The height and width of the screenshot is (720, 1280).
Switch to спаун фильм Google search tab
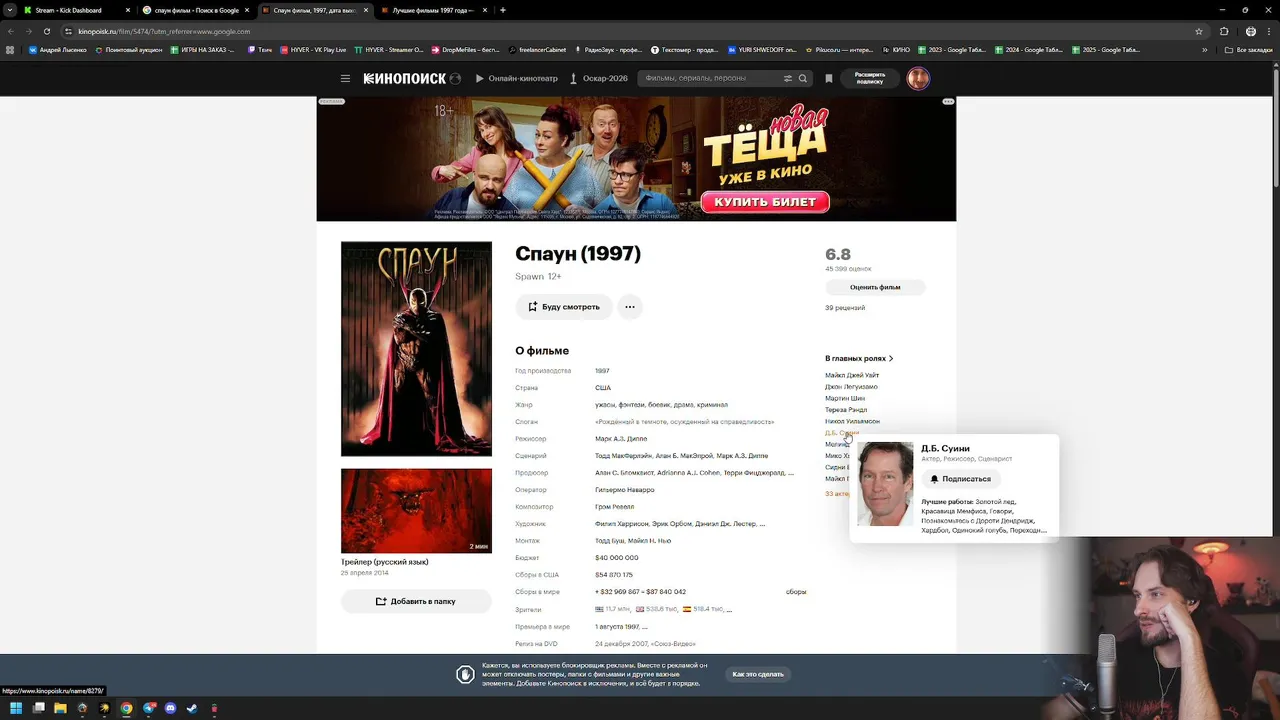[x=196, y=10]
